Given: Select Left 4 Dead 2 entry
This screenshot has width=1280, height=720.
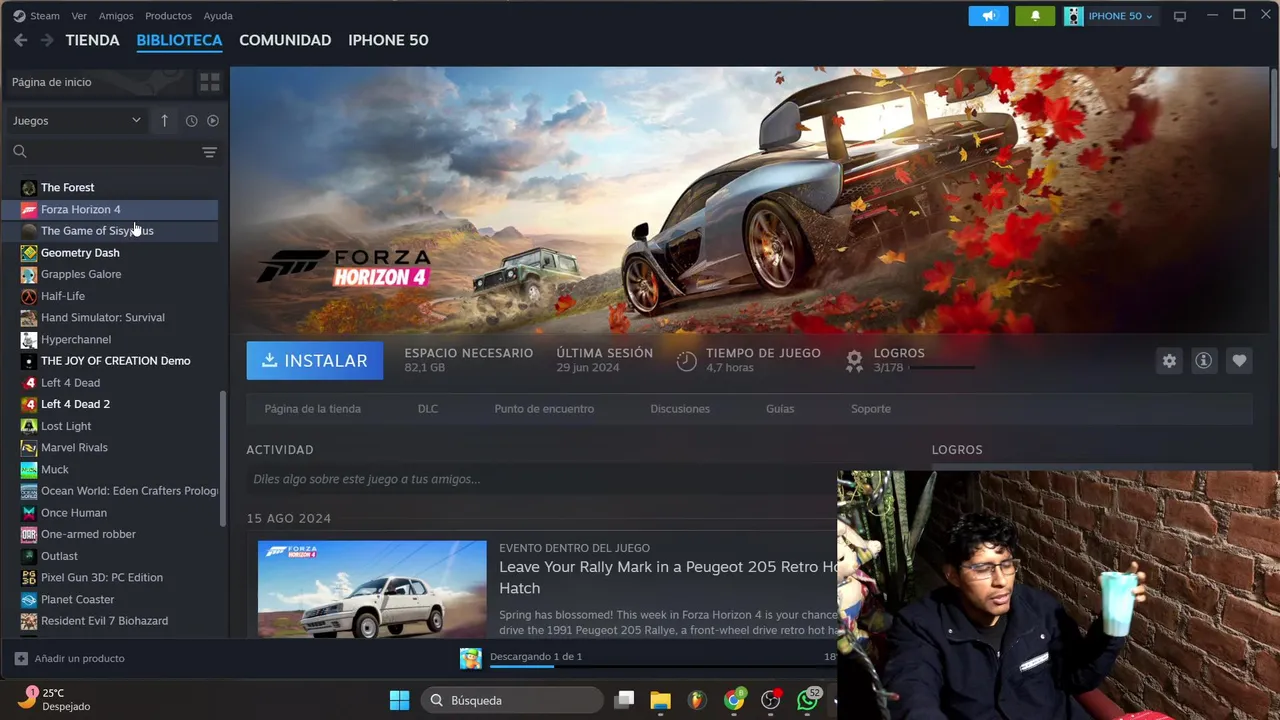Looking at the screenshot, I should click(110, 404).
